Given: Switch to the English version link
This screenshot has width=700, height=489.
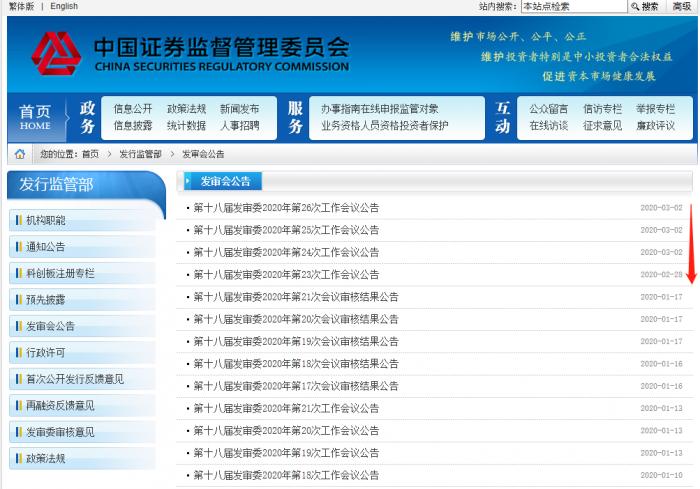Looking at the screenshot, I should click(63, 6).
